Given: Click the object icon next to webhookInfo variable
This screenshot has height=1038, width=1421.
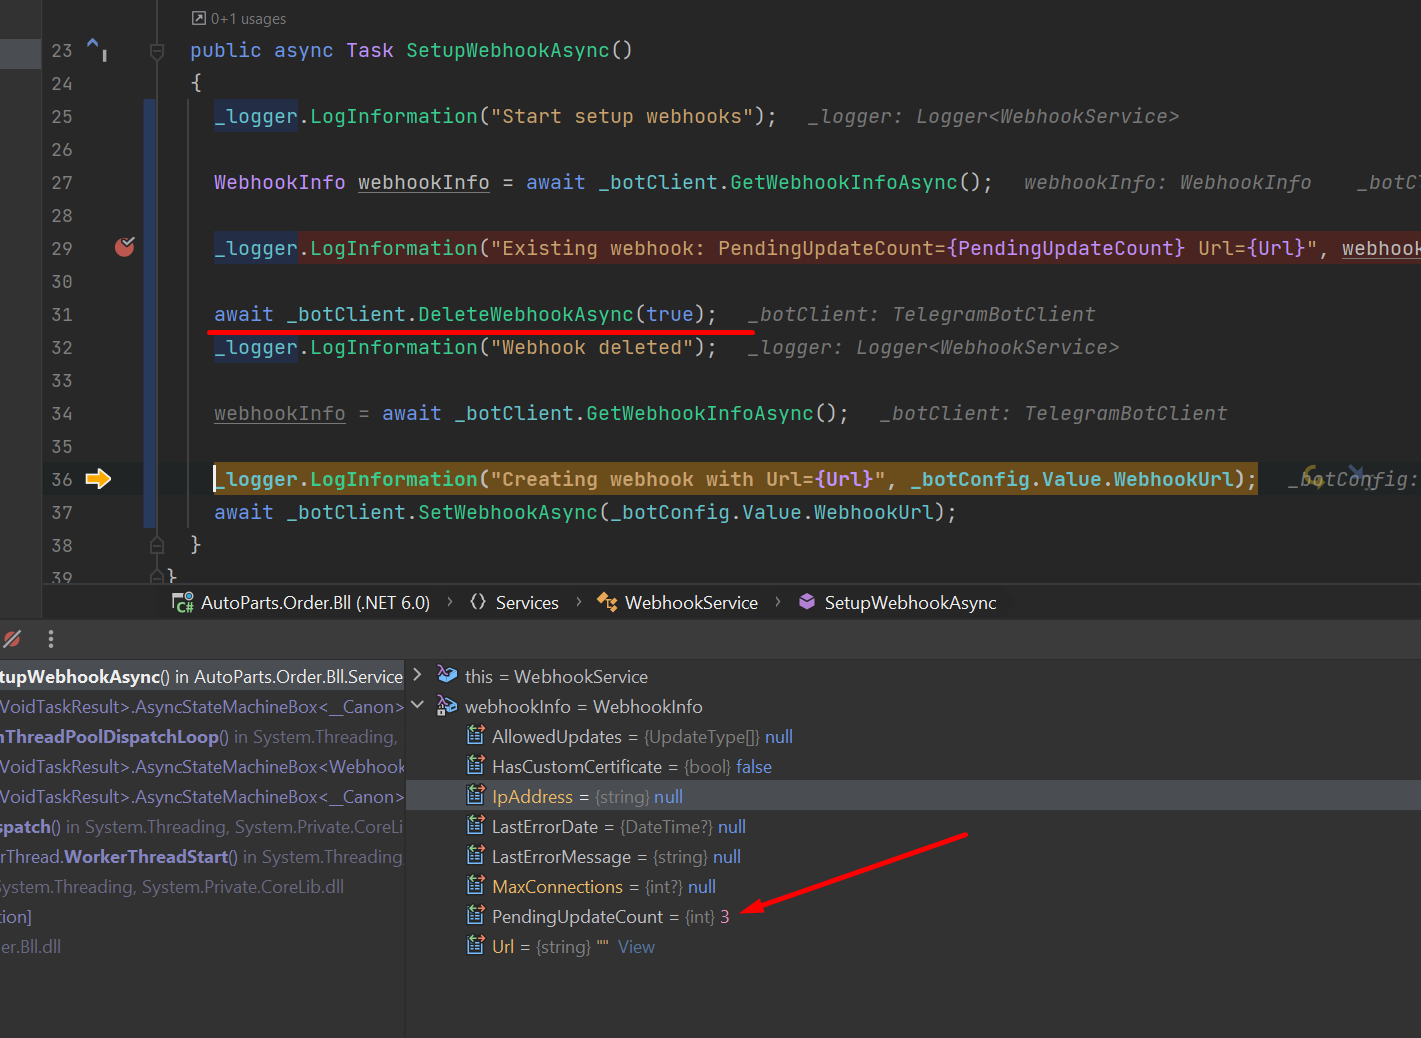Looking at the screenshot, I should point(447,706).
